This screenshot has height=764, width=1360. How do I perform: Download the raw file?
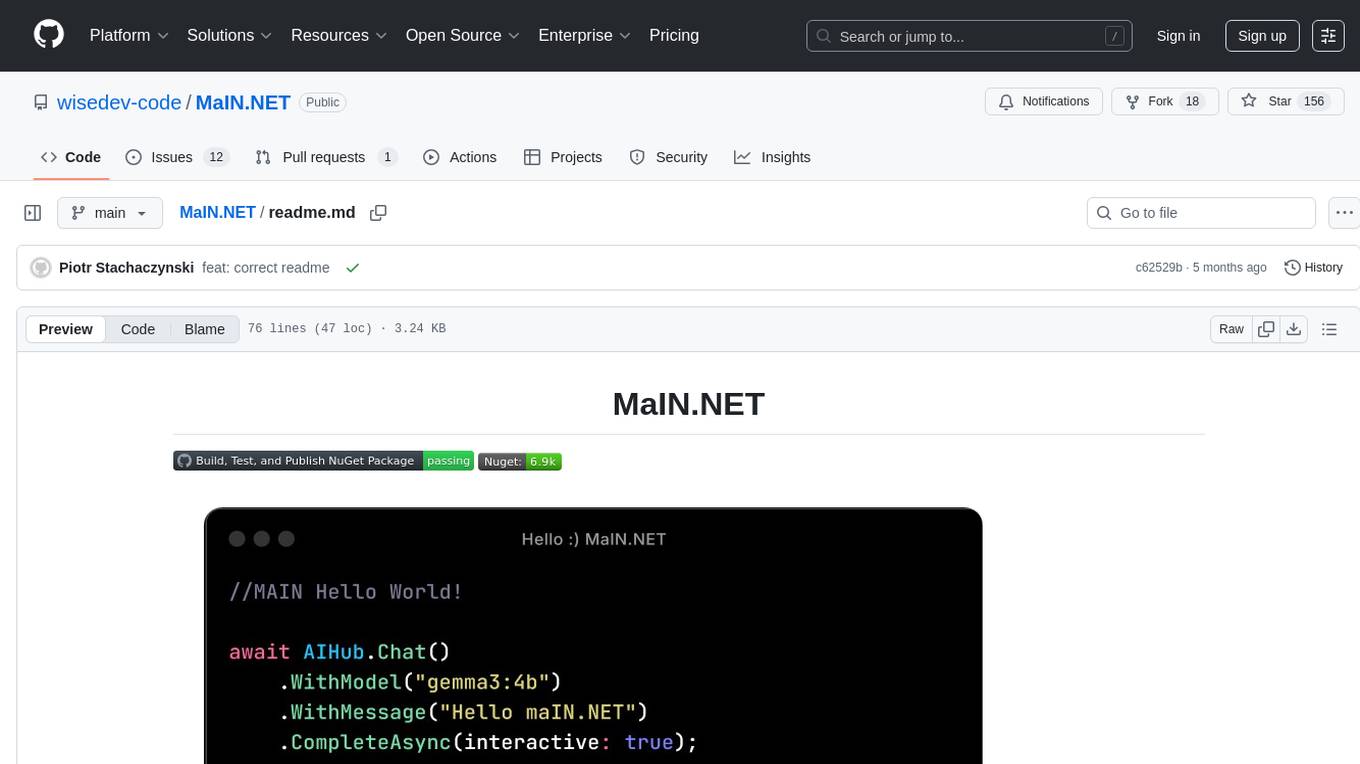(x=1294, y=329)
